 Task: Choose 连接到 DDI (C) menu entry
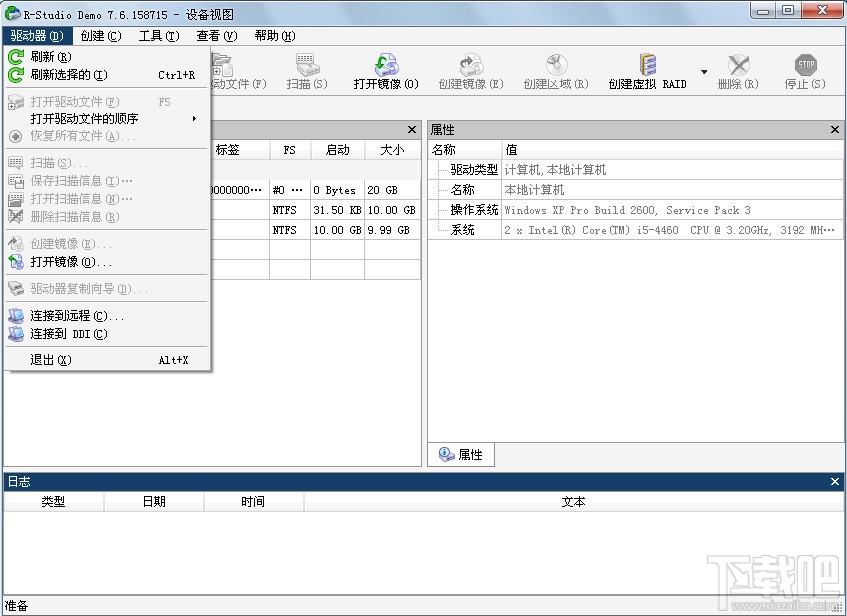coord(107,334)
